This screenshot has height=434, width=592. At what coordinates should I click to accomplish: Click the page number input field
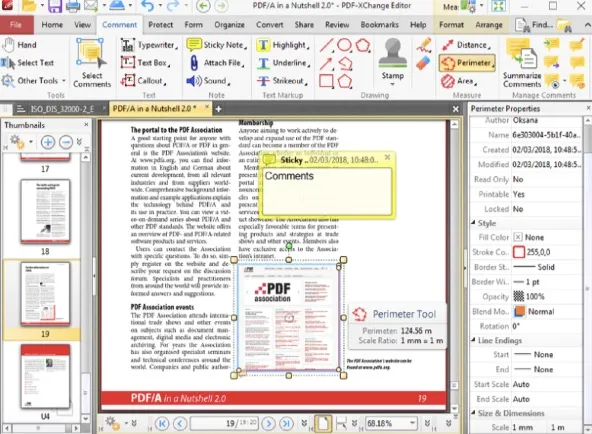224,423
